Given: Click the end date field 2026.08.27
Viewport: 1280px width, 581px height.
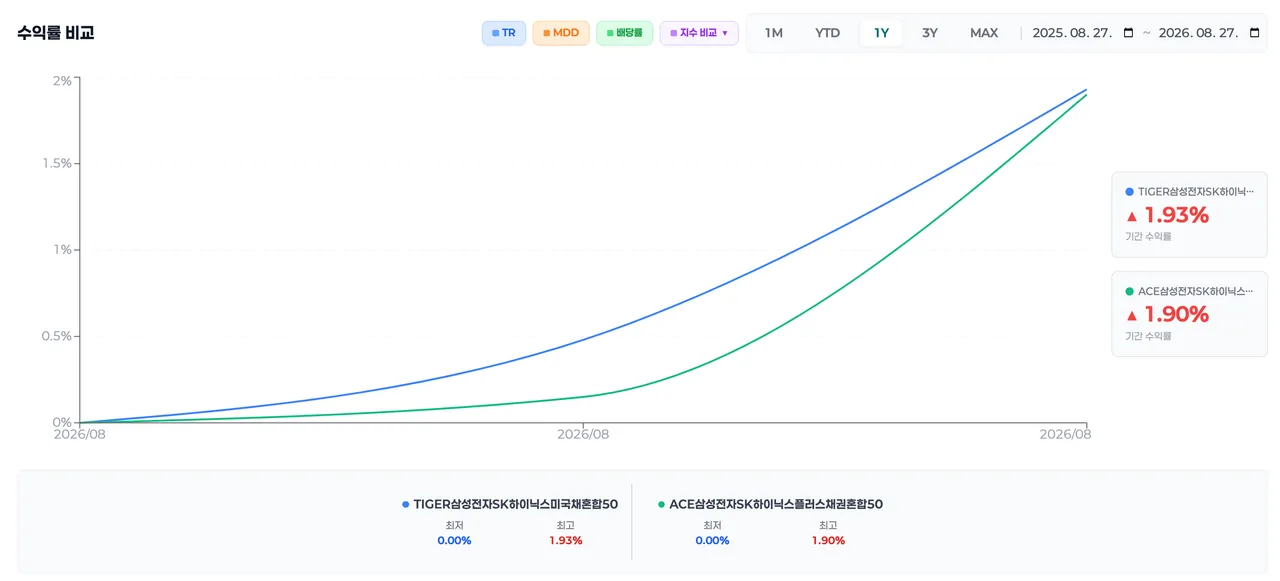Looking at the screenshot, I should click(x=1210, y=33).
